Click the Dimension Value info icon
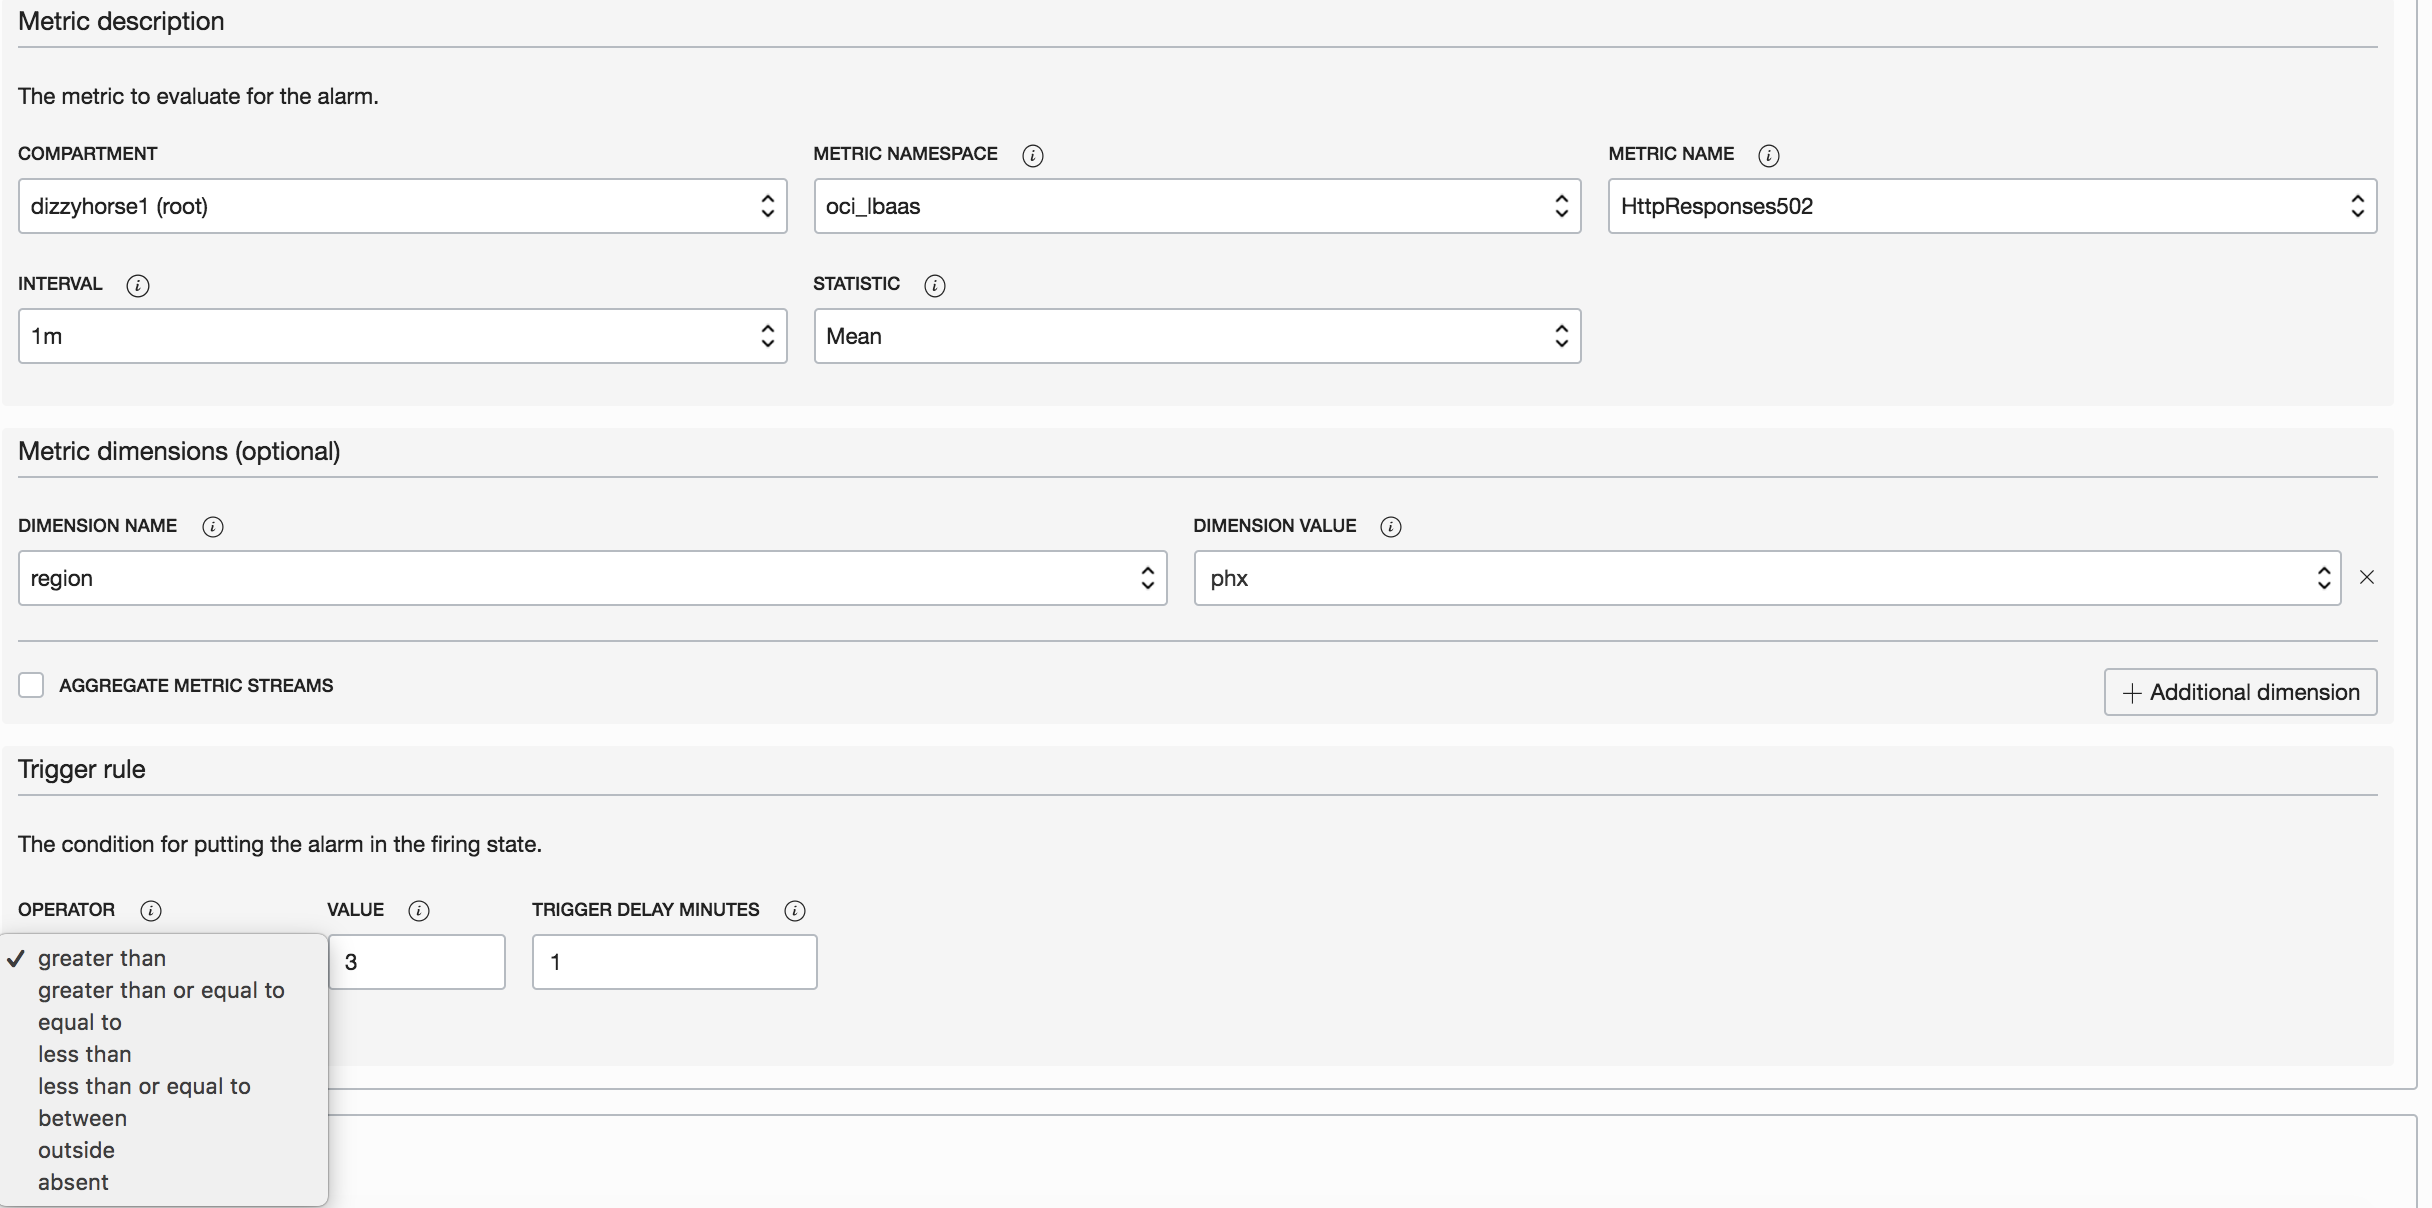Image resolution: width=2432 pixels, height=1208 pixels. tap(1391, 527)
